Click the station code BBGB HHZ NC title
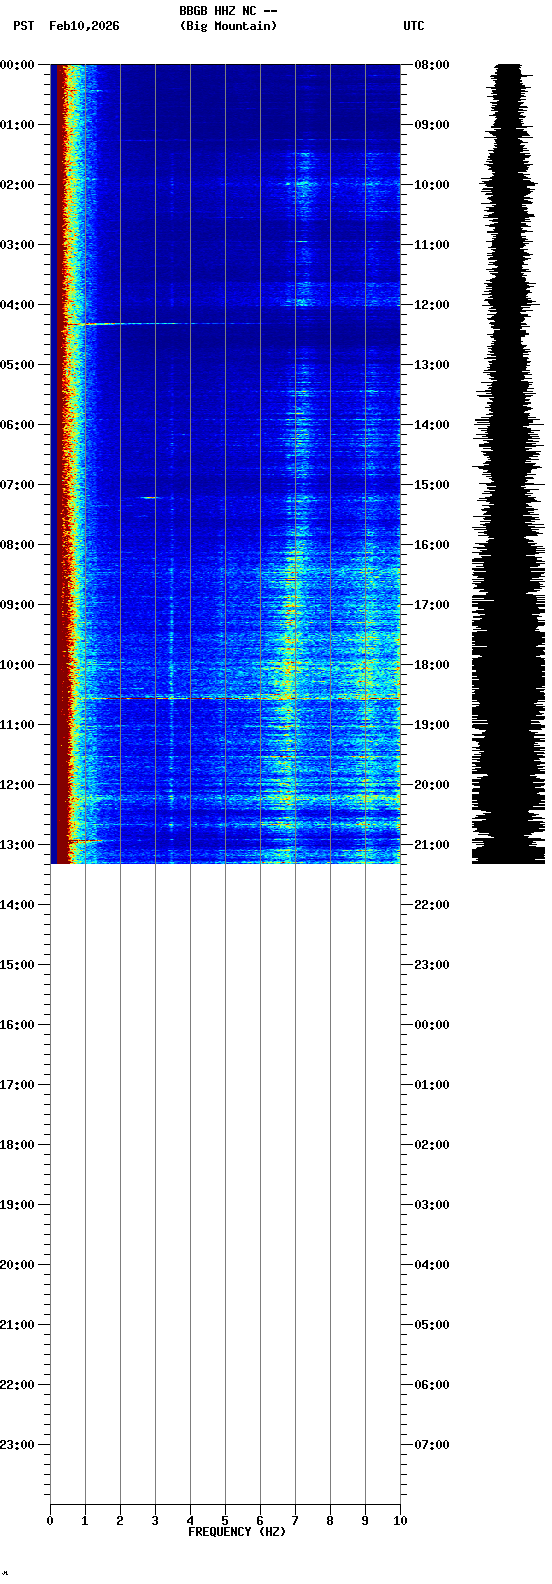This screenshot has width=552, height=1584. tap(228, 10)
